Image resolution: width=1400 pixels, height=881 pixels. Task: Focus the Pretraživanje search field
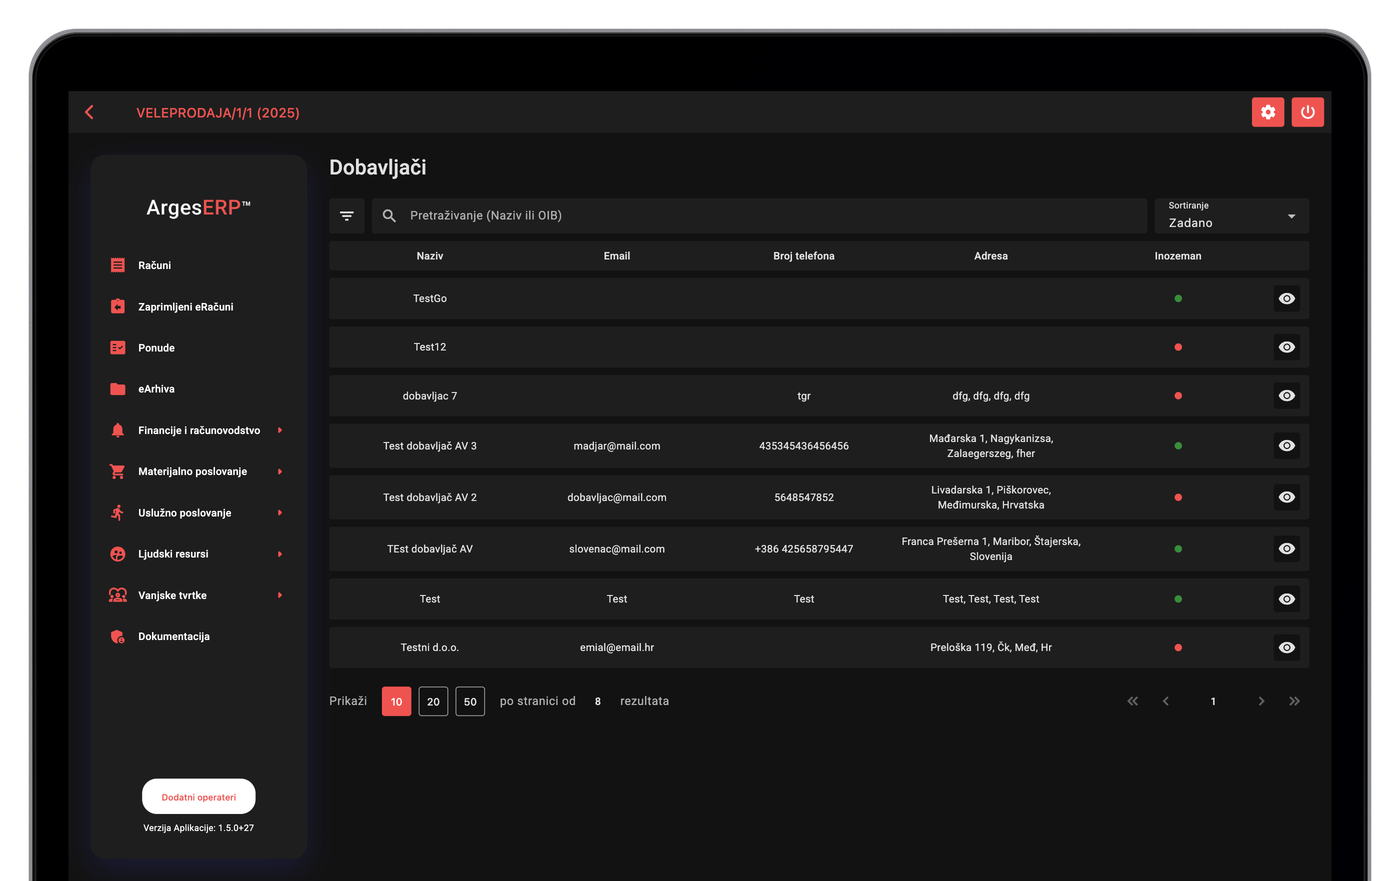point(759,216)
